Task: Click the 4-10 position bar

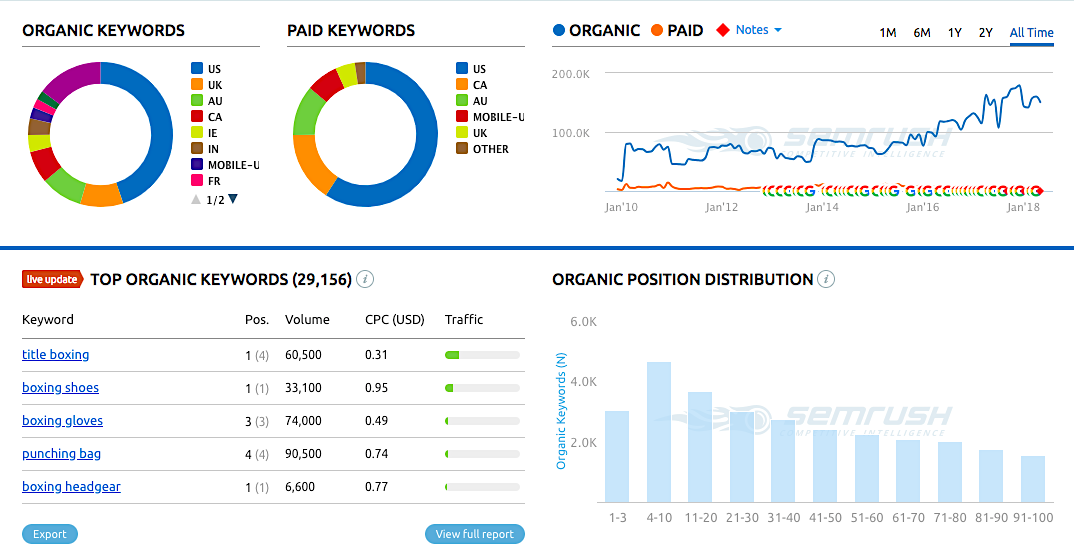Action: tap(658, 431)
